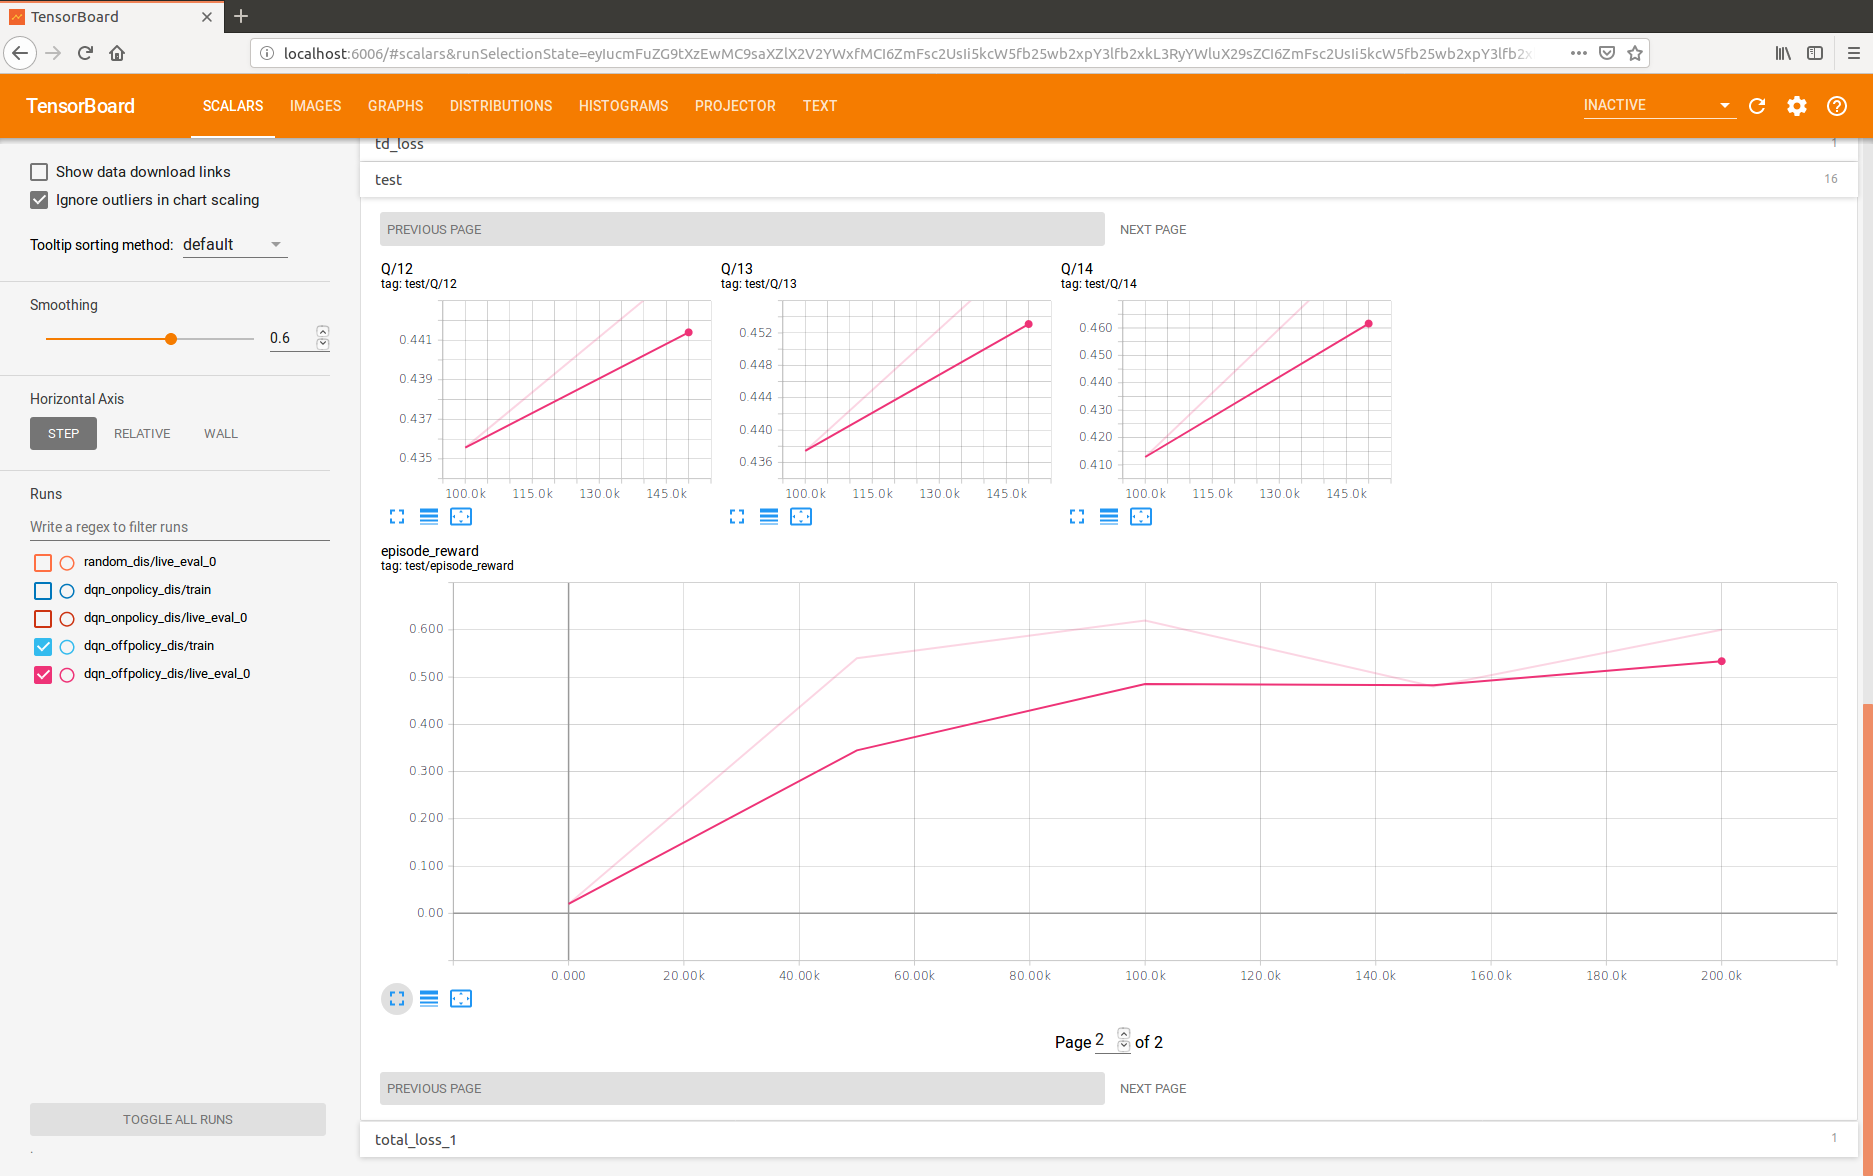Toggle log scale on the Q/13 chart
Screen dimensions: 1873x1176
tap(768, 516)
